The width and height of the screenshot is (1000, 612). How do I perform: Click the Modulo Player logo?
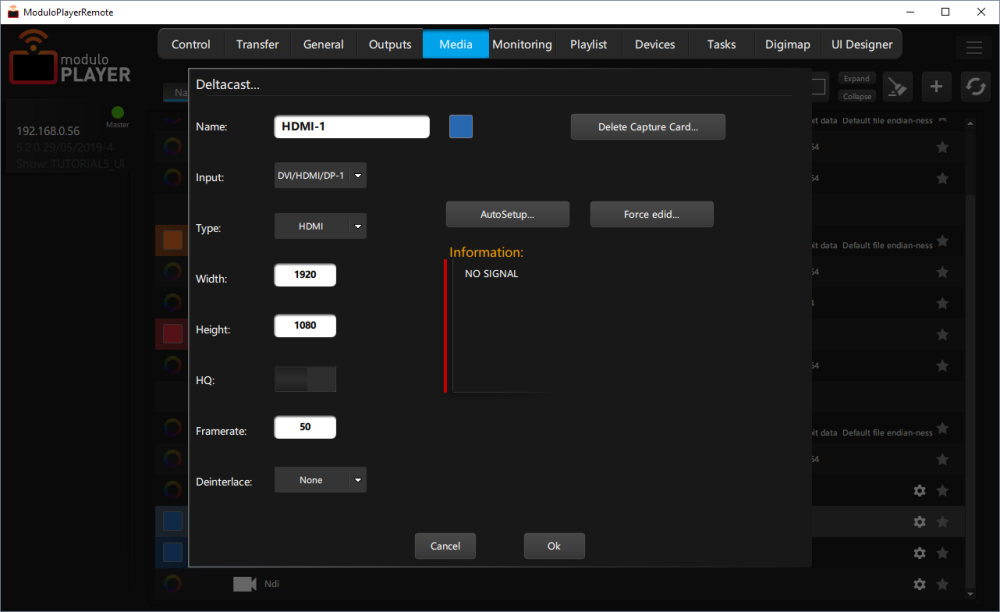[x=70, y=57]
